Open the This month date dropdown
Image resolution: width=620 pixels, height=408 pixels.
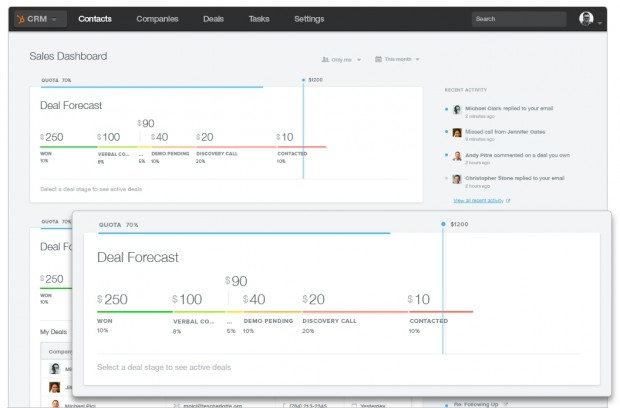point(397,59)
